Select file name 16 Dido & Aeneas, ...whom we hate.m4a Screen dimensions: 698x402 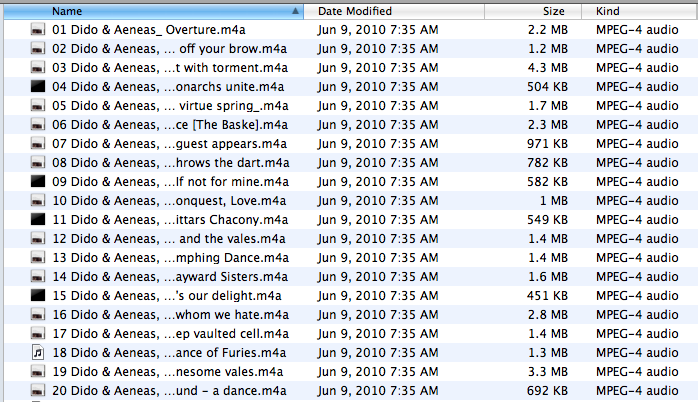(x=170, y=314)
